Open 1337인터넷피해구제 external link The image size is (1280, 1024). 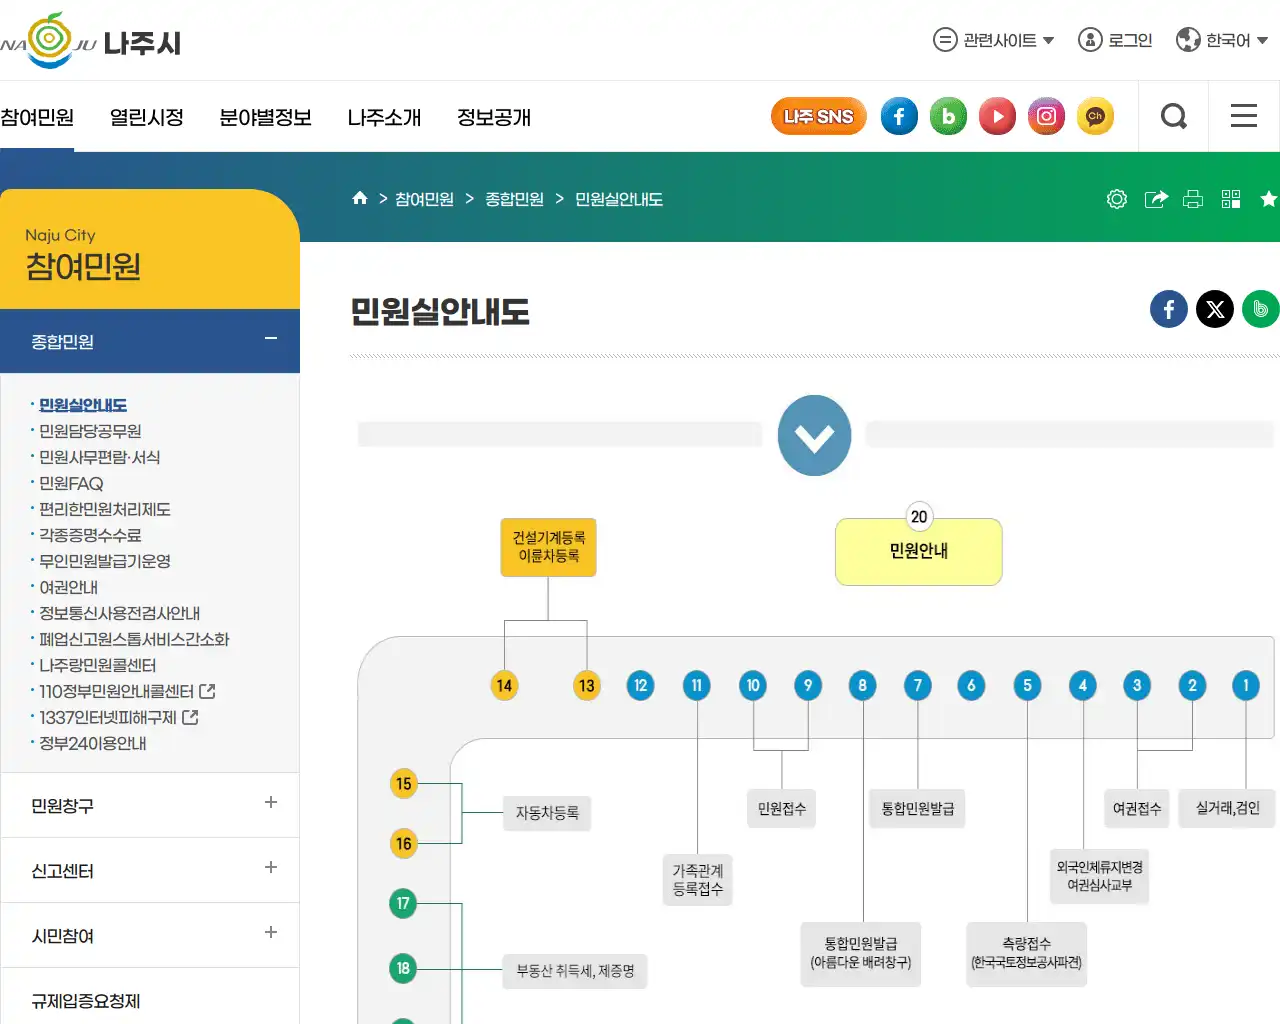pos(118,717)
